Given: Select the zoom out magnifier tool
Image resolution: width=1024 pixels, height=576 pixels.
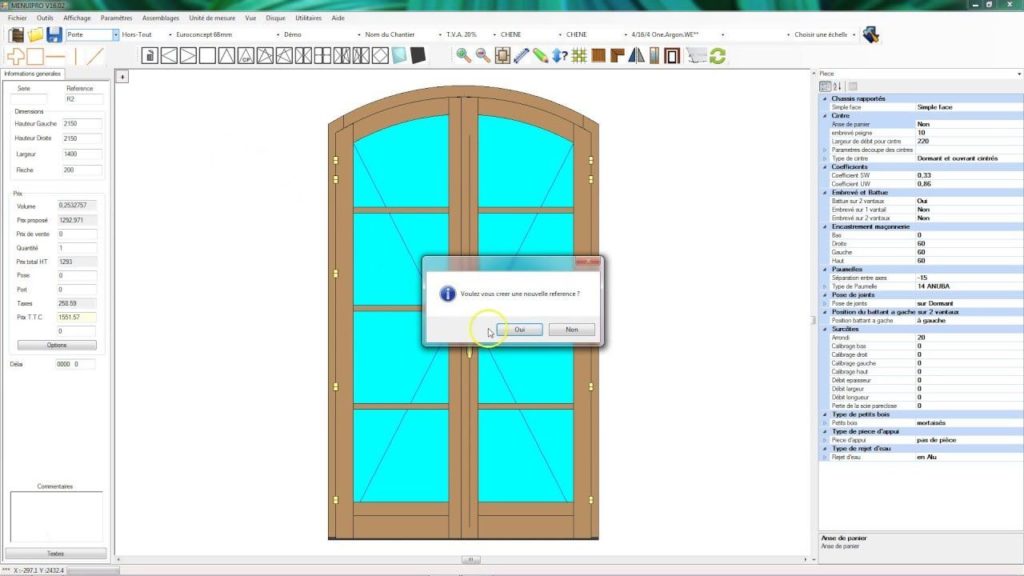Looking at the screenshot, I should (x=481, y=55).
